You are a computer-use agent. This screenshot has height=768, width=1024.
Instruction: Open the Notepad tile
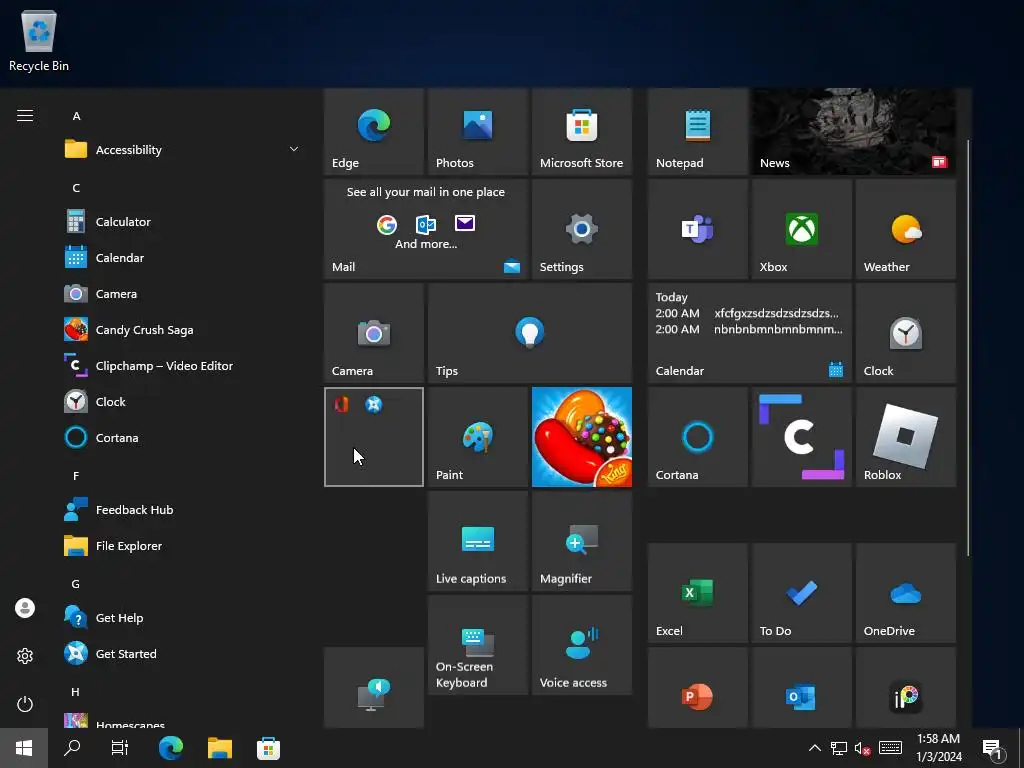coord(697,132)
